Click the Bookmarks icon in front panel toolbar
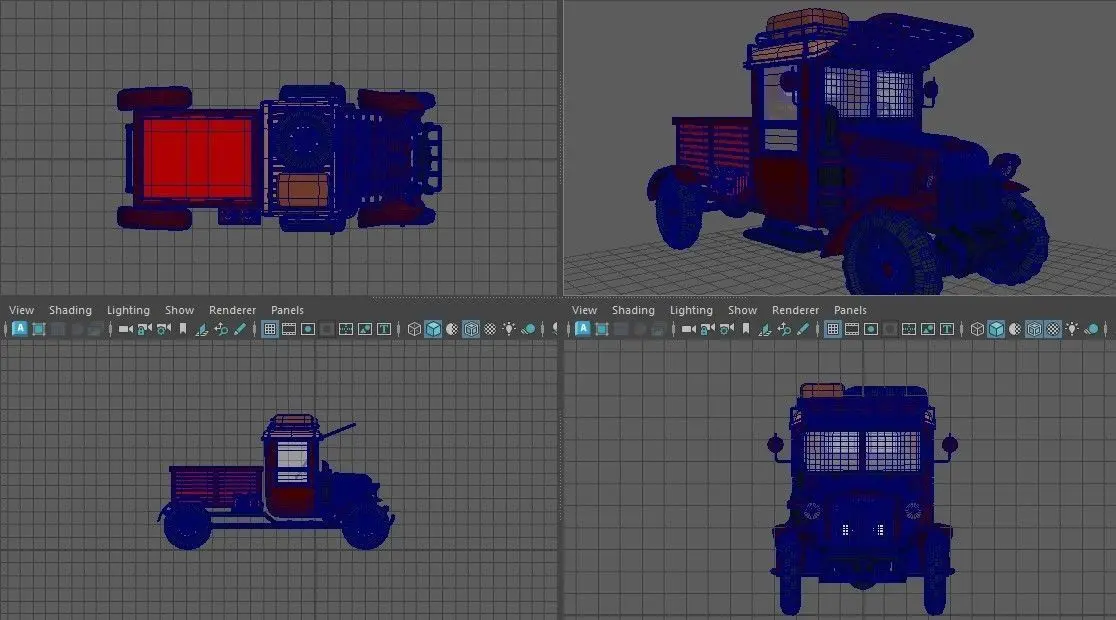The height and width of the screenshot is (620, 1116). click(746, 329)
